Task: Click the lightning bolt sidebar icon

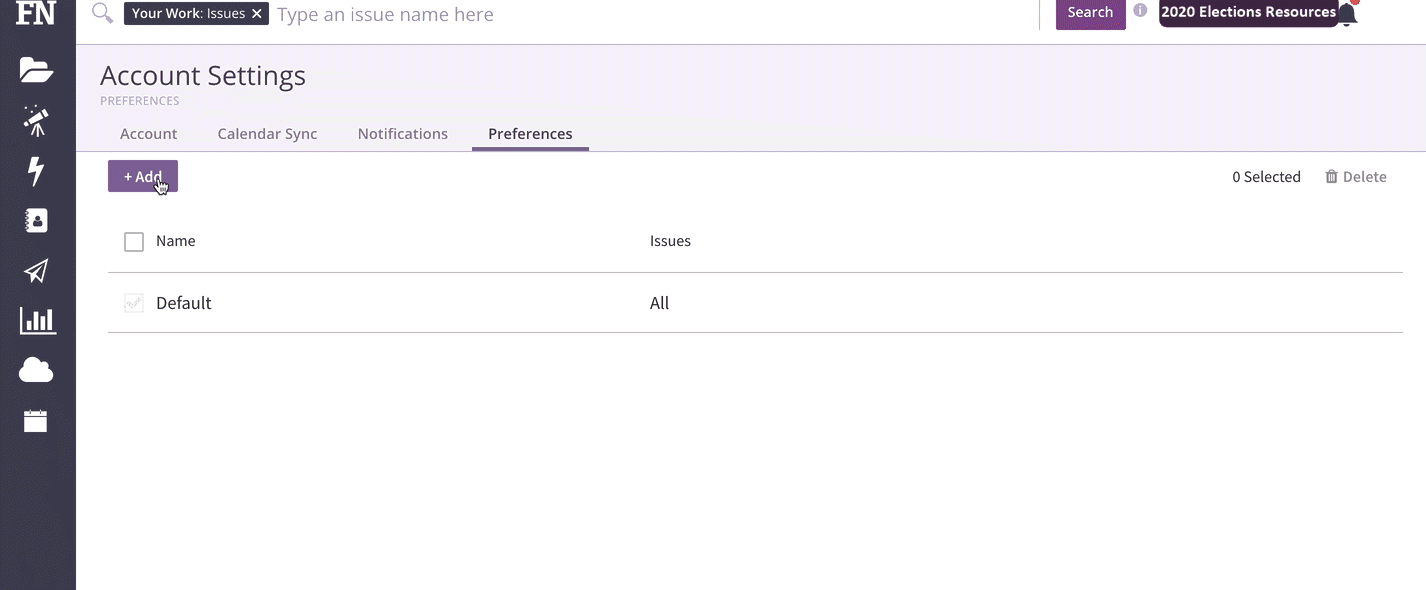Action: click(36, 171)
